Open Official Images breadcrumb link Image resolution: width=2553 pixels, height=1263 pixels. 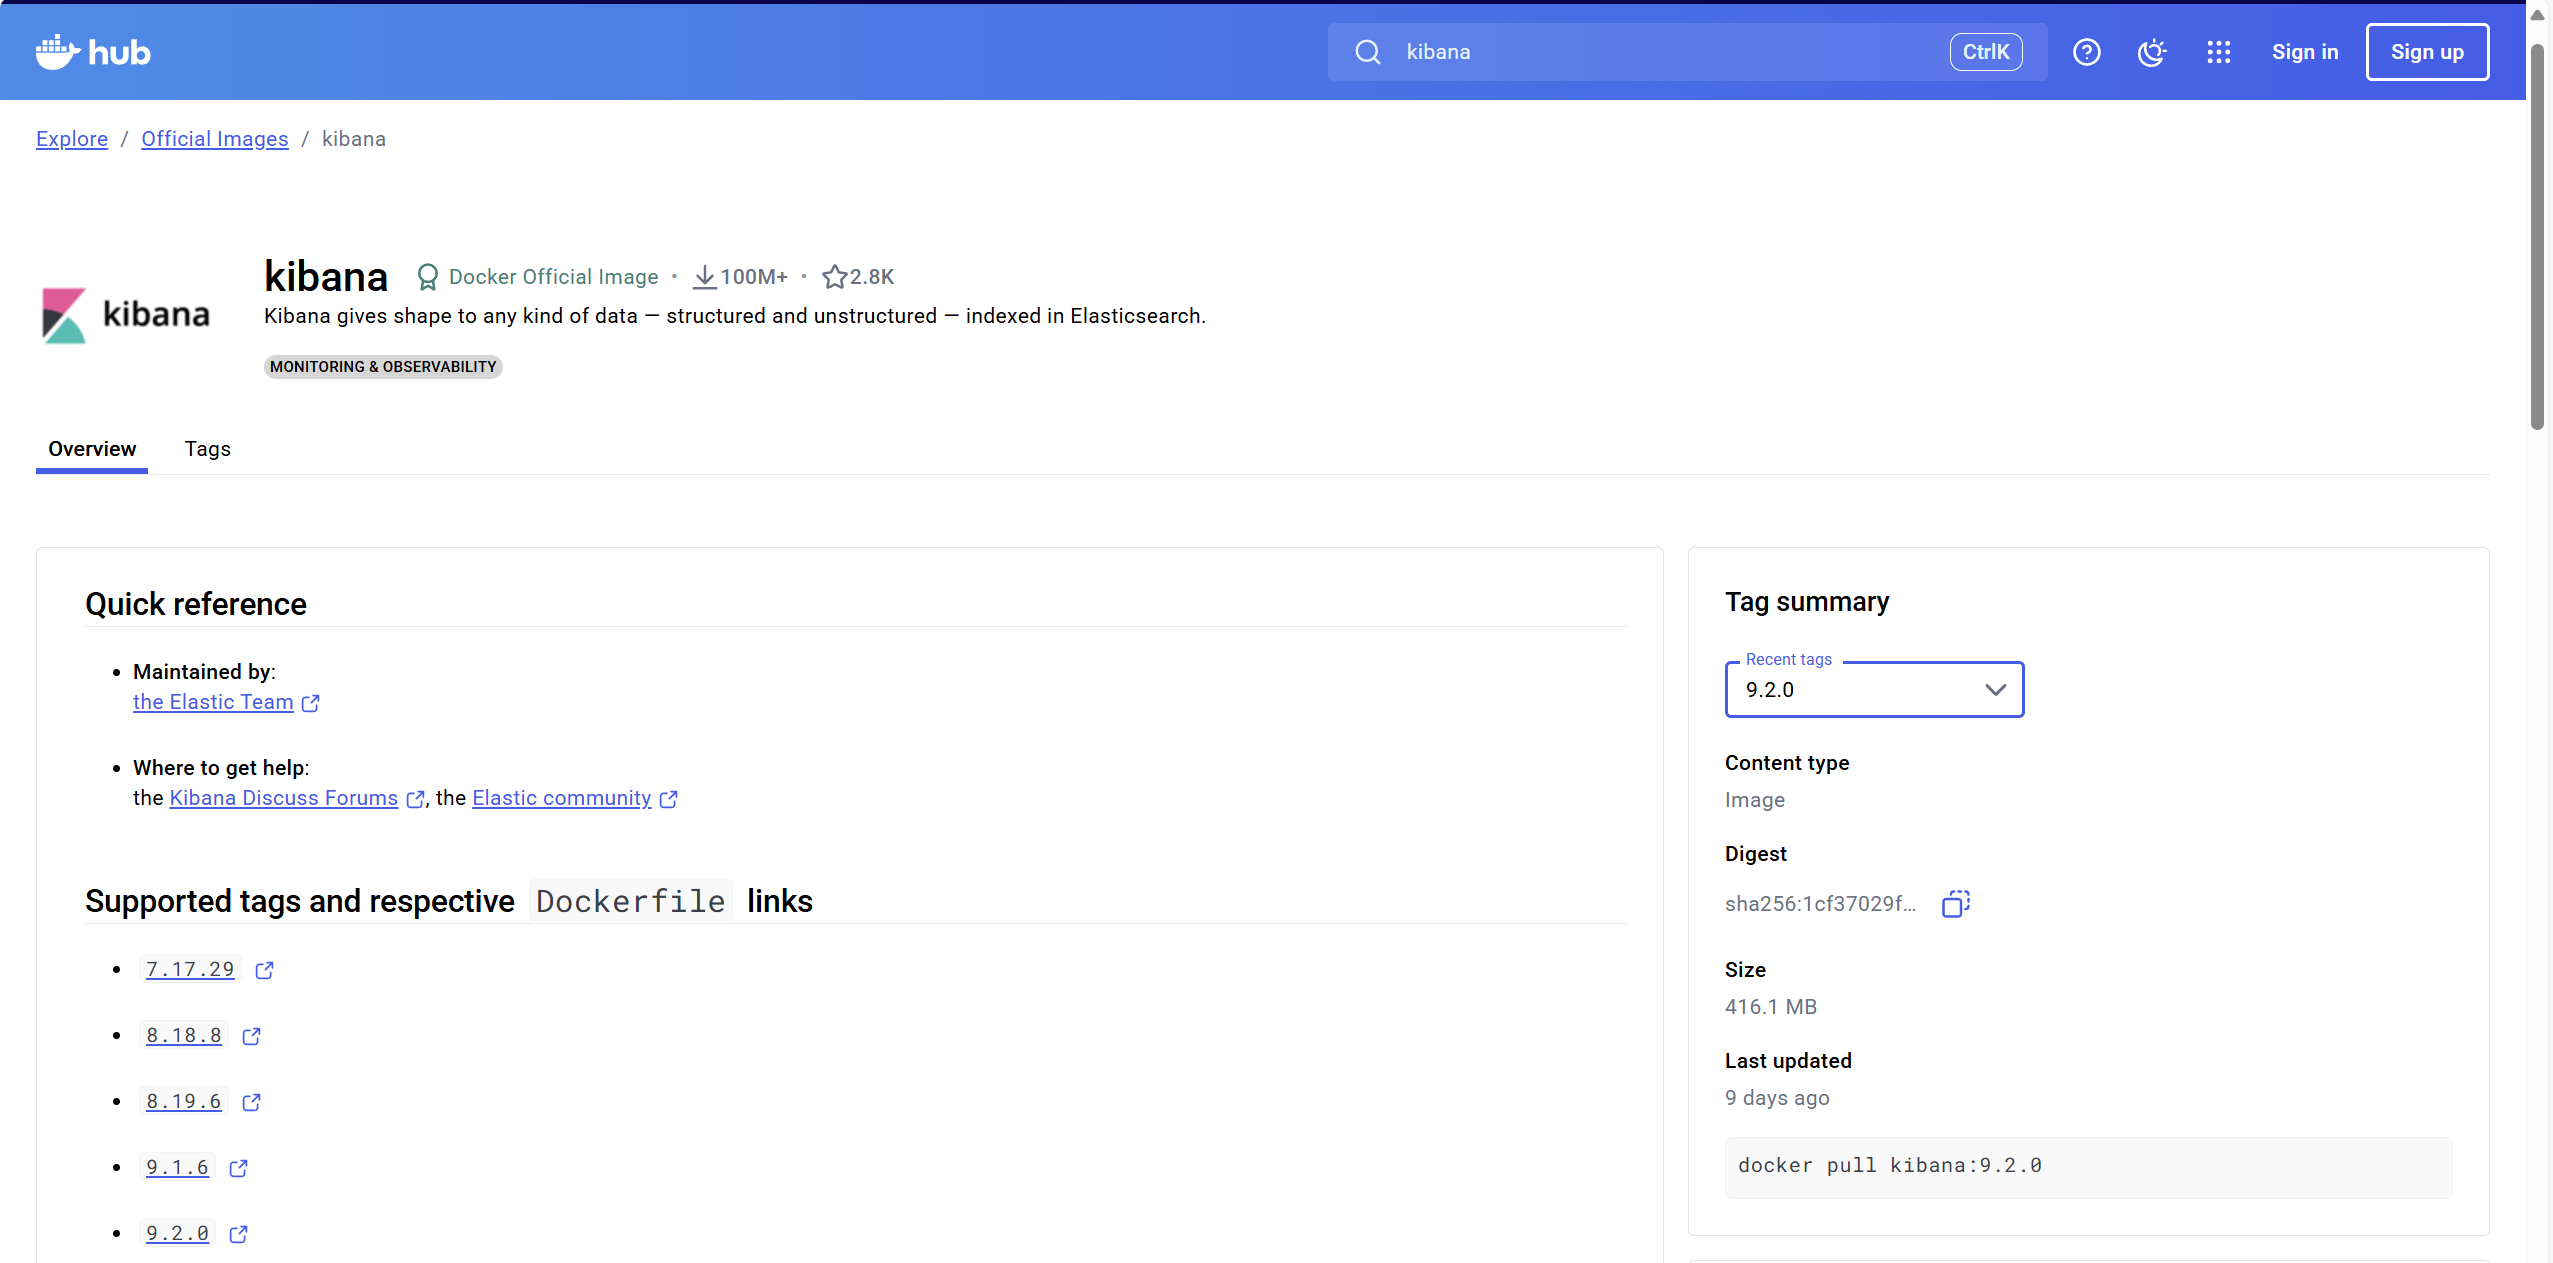(214, 139)
